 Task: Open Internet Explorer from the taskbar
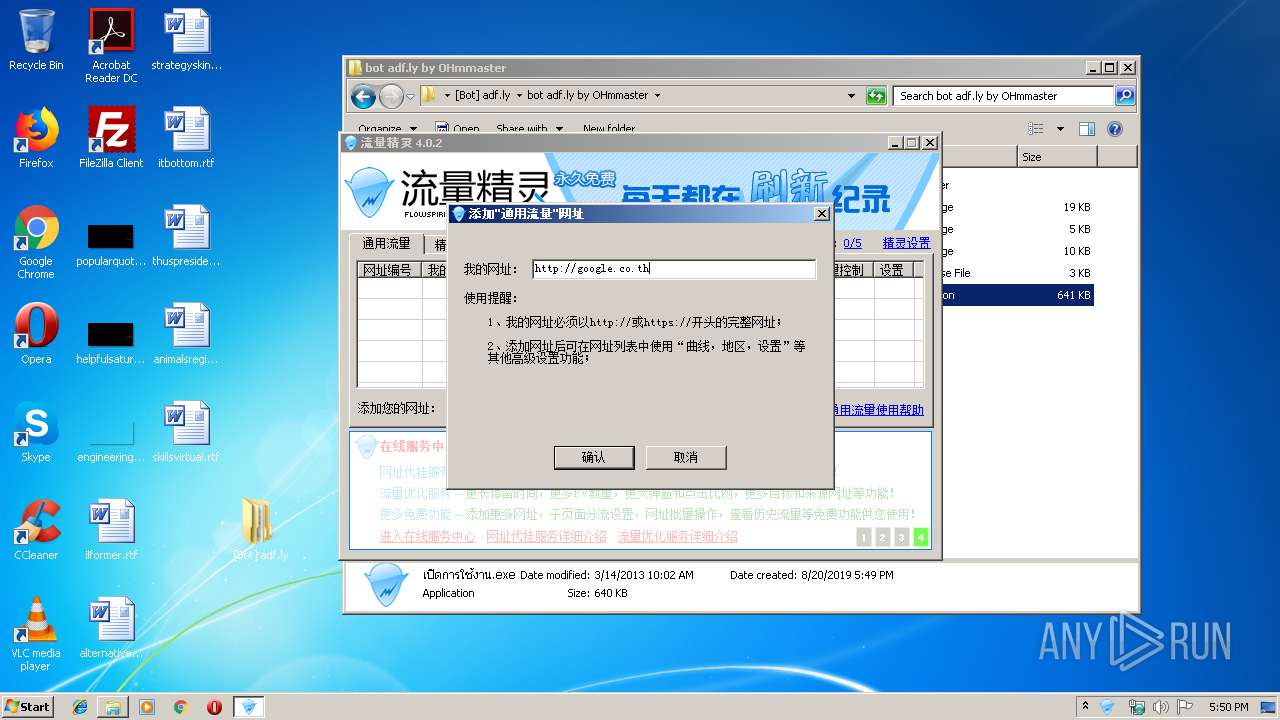tap(80, 707)
